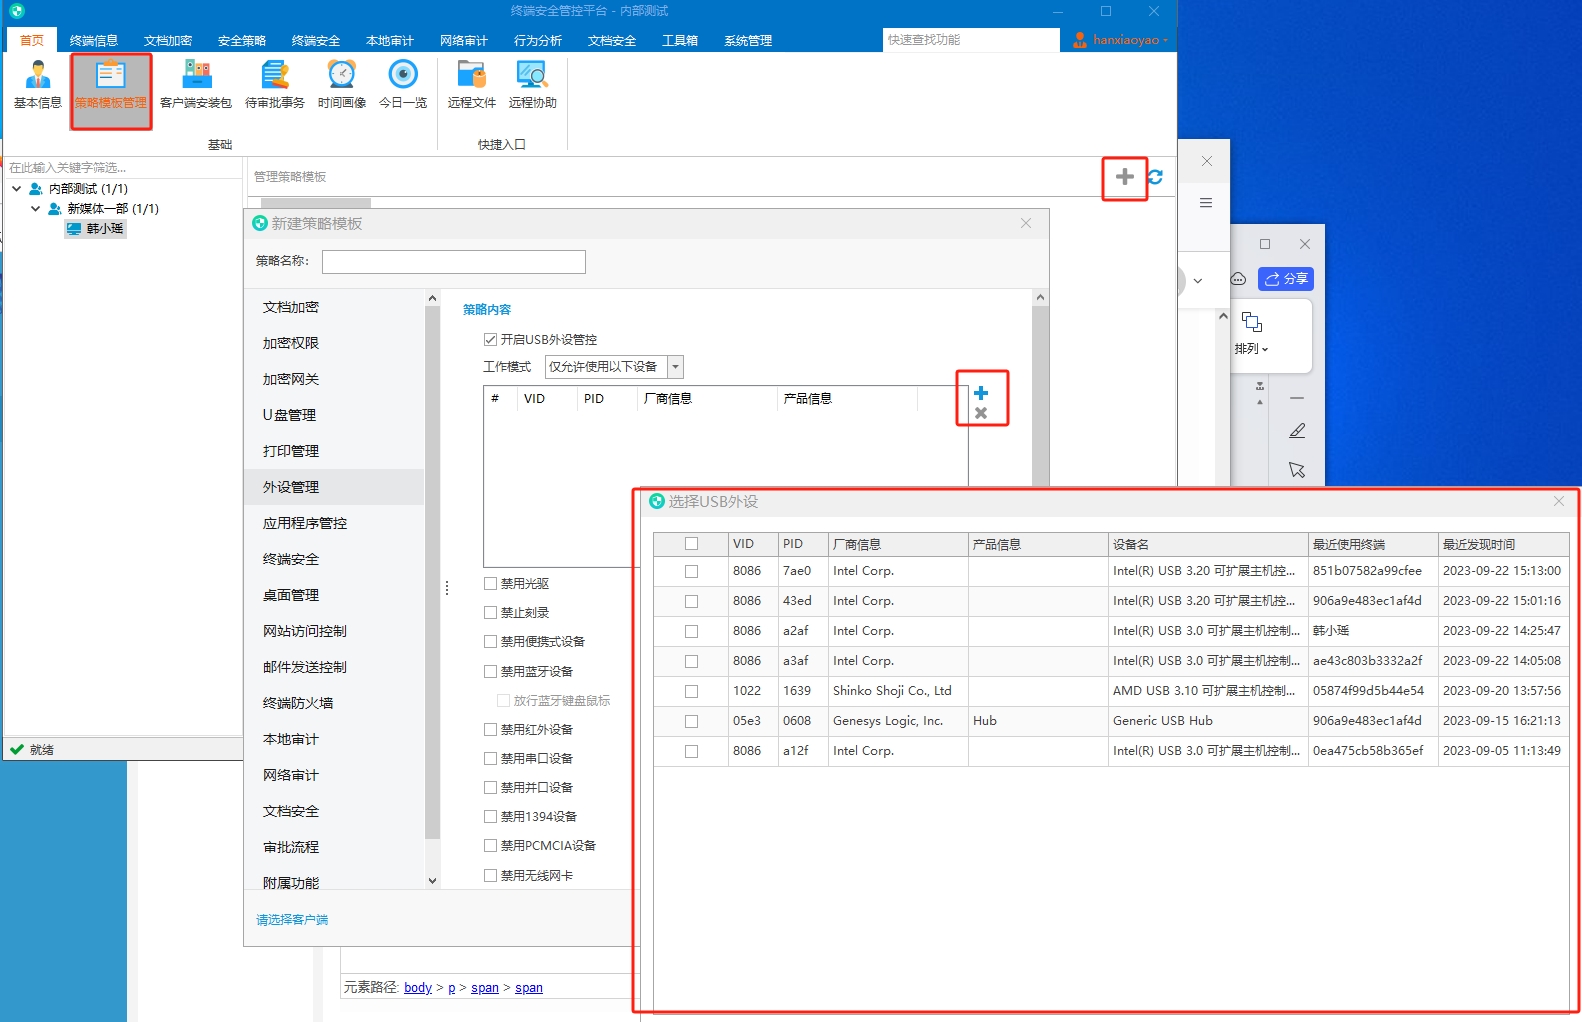Image resolution: width=1582 pixels, height=1022 pixels.
Task: Click keyword filter input in left panel
Action: coord(123,167)
